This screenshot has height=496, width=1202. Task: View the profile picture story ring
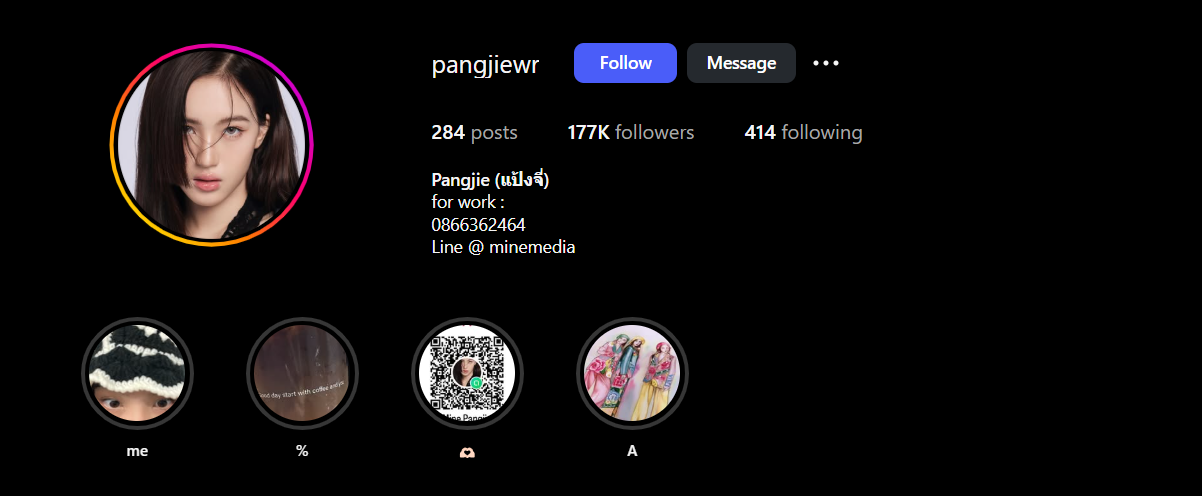pyautogui.click(x=211, y=145)
